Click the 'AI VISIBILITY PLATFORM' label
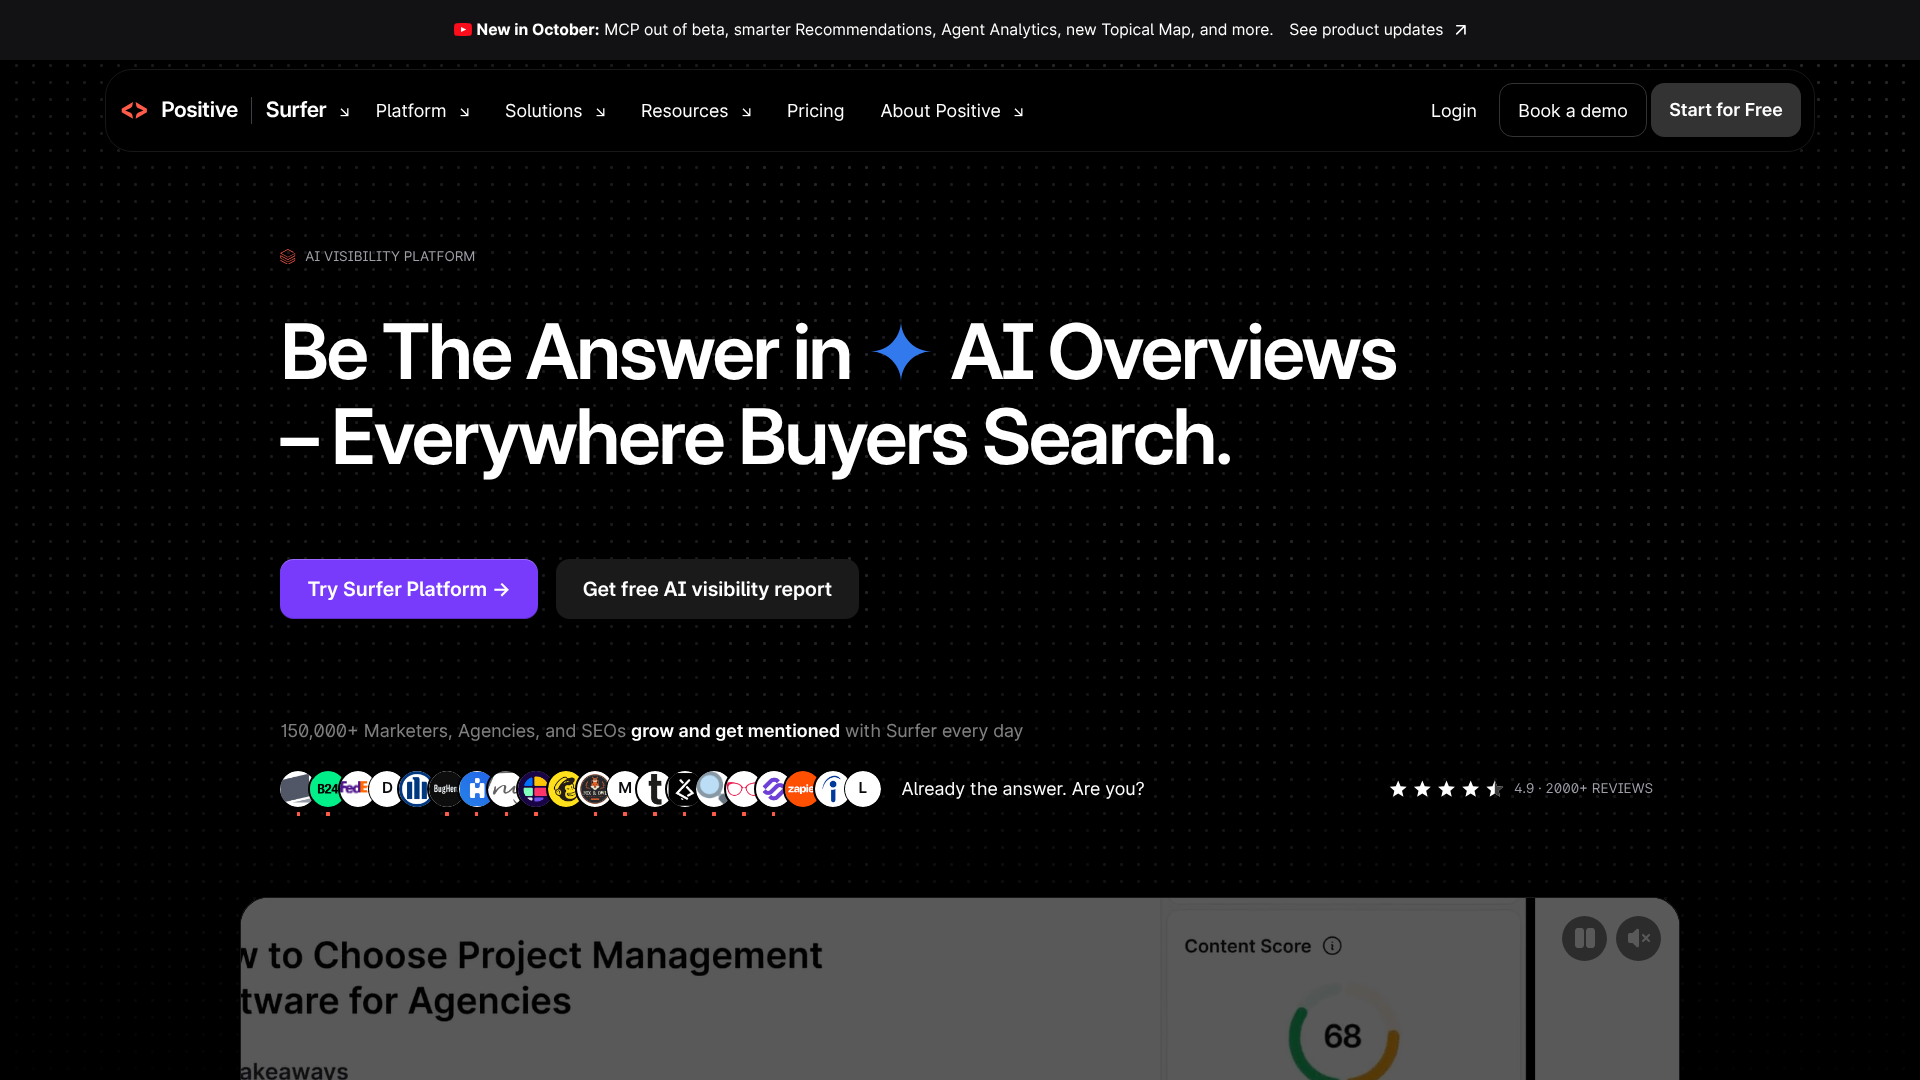The height and width of the screenshot is (1080, 1920). point(390,257)
